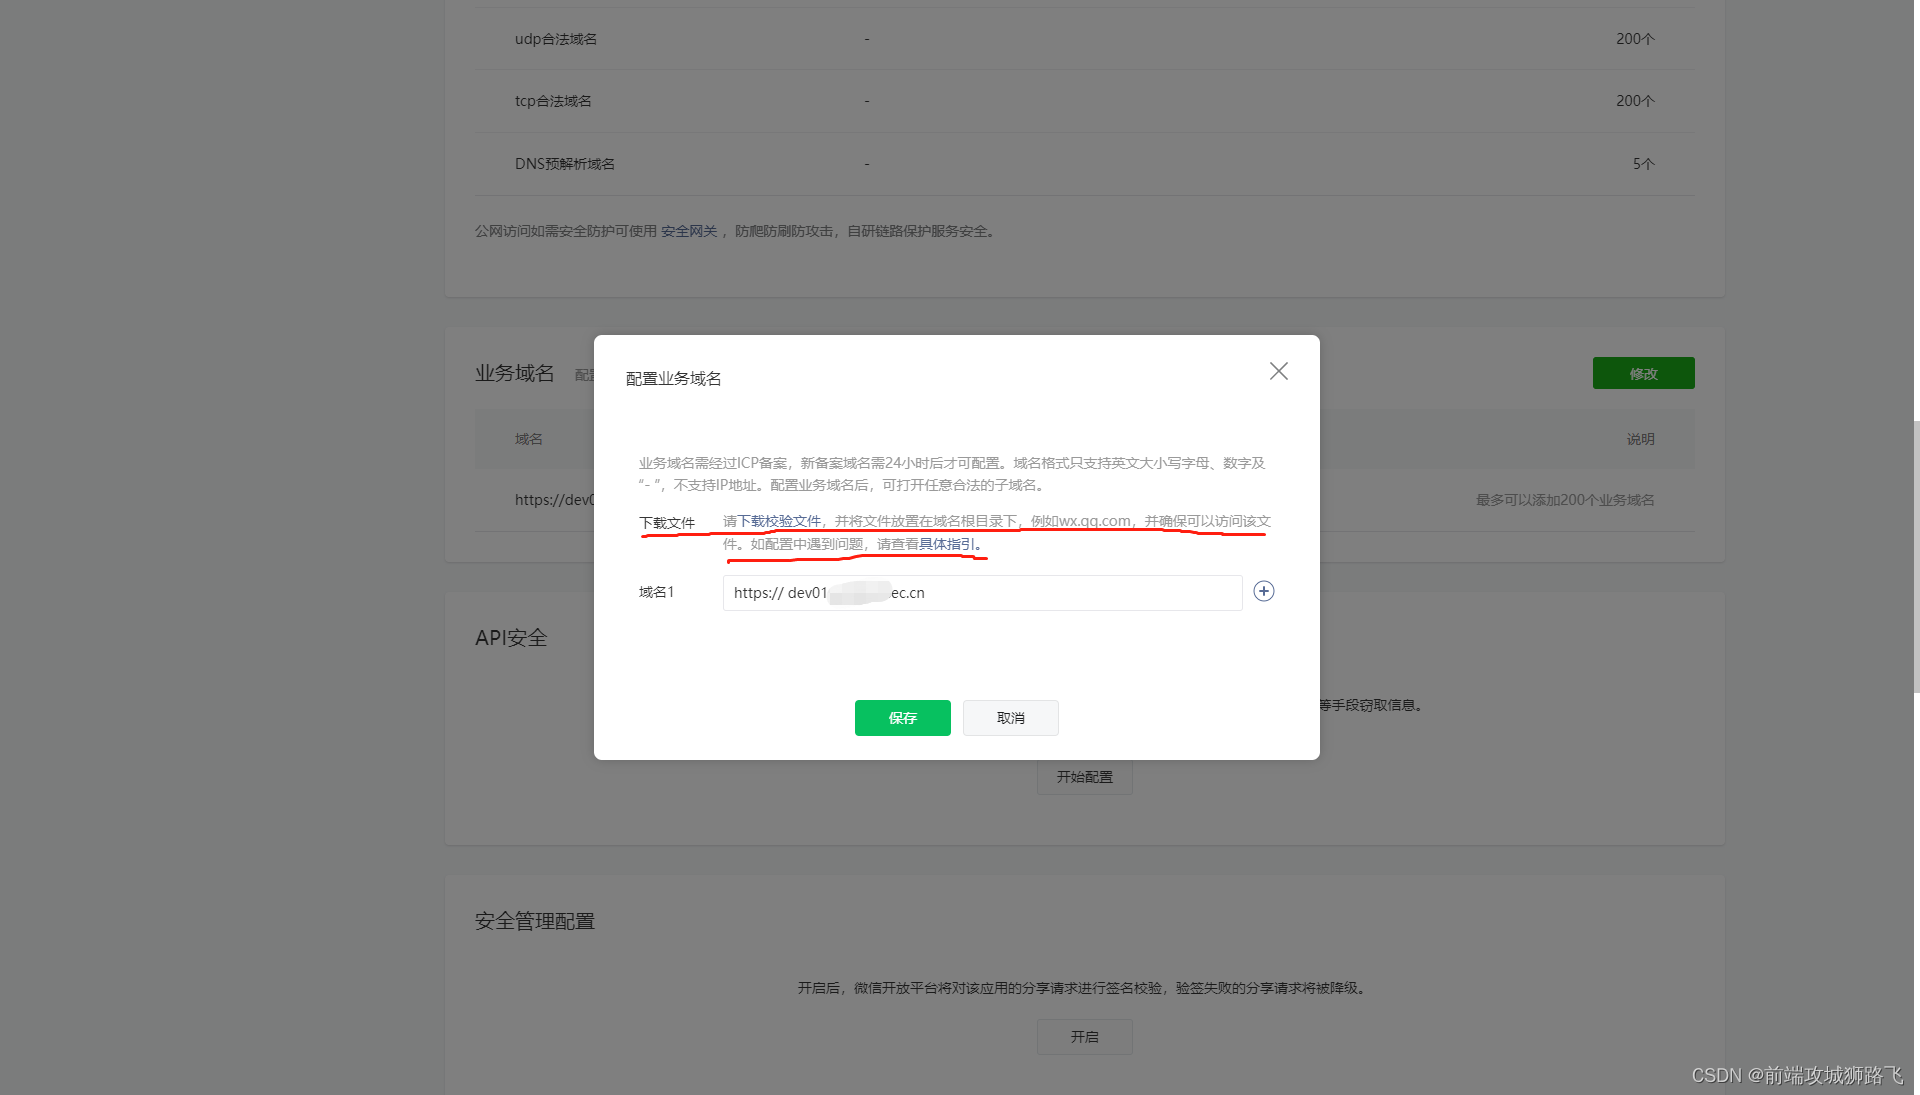
Task: Click the 开始配置 button
Action: pos(1084,777)
